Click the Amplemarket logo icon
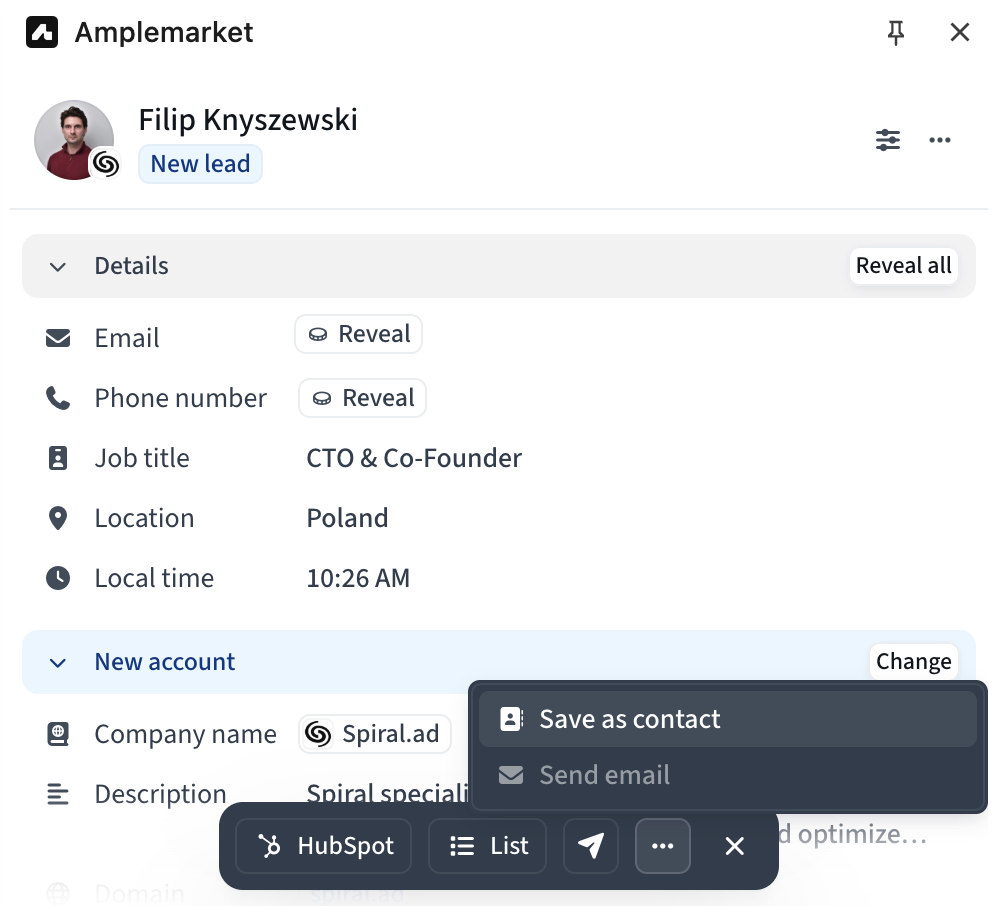Screen dimensions: 1002x906 click(42, 33)
